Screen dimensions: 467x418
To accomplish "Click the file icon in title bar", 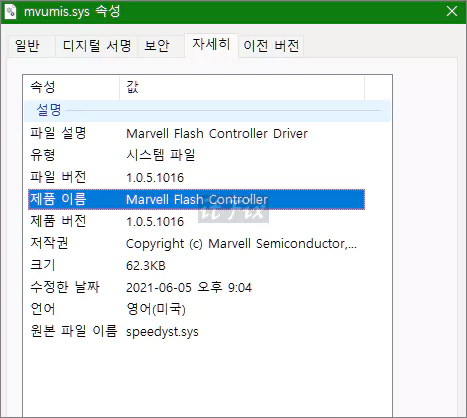I will (x=11, y=12).
